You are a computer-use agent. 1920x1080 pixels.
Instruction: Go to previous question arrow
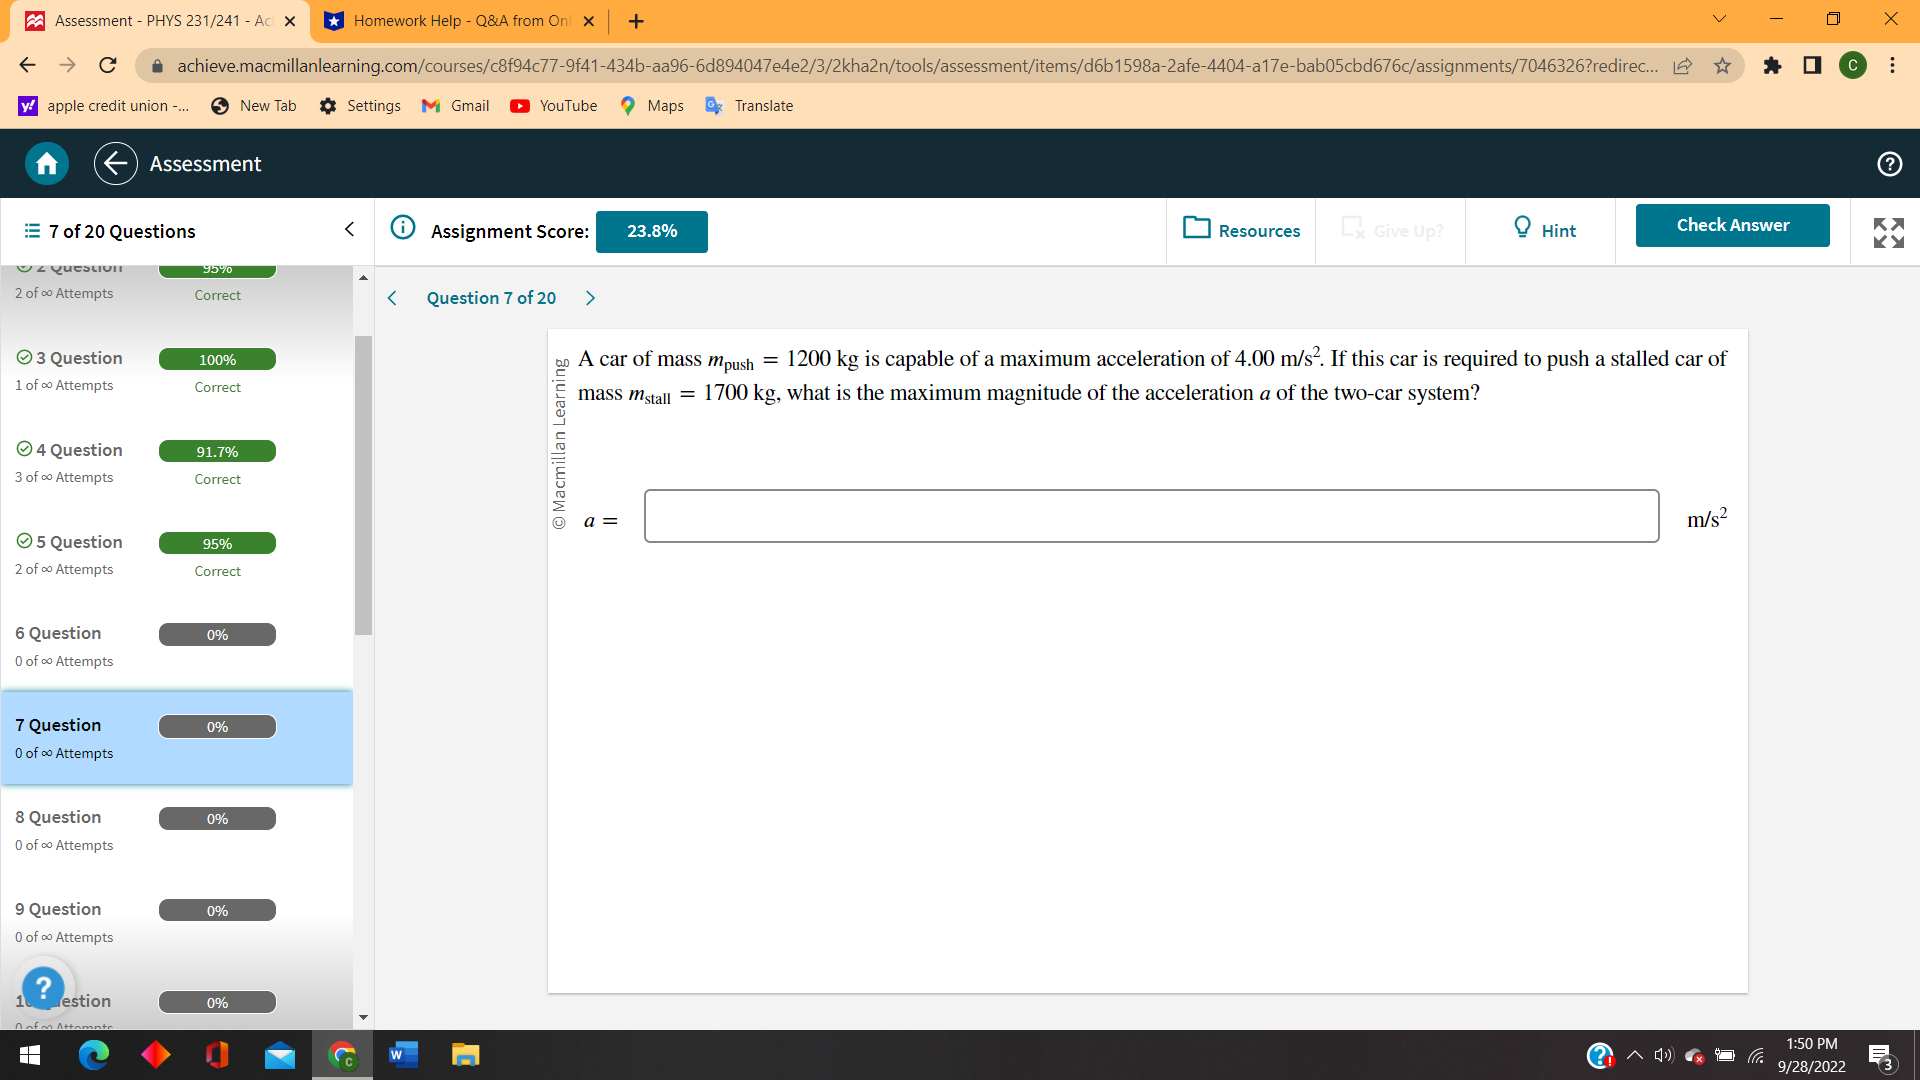point(392,298)
